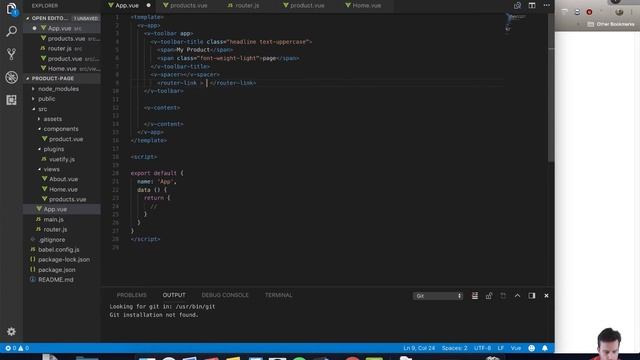Screen dimensions: 640x360
Task: Expand the public folder
Action: (x=46, y=99)
